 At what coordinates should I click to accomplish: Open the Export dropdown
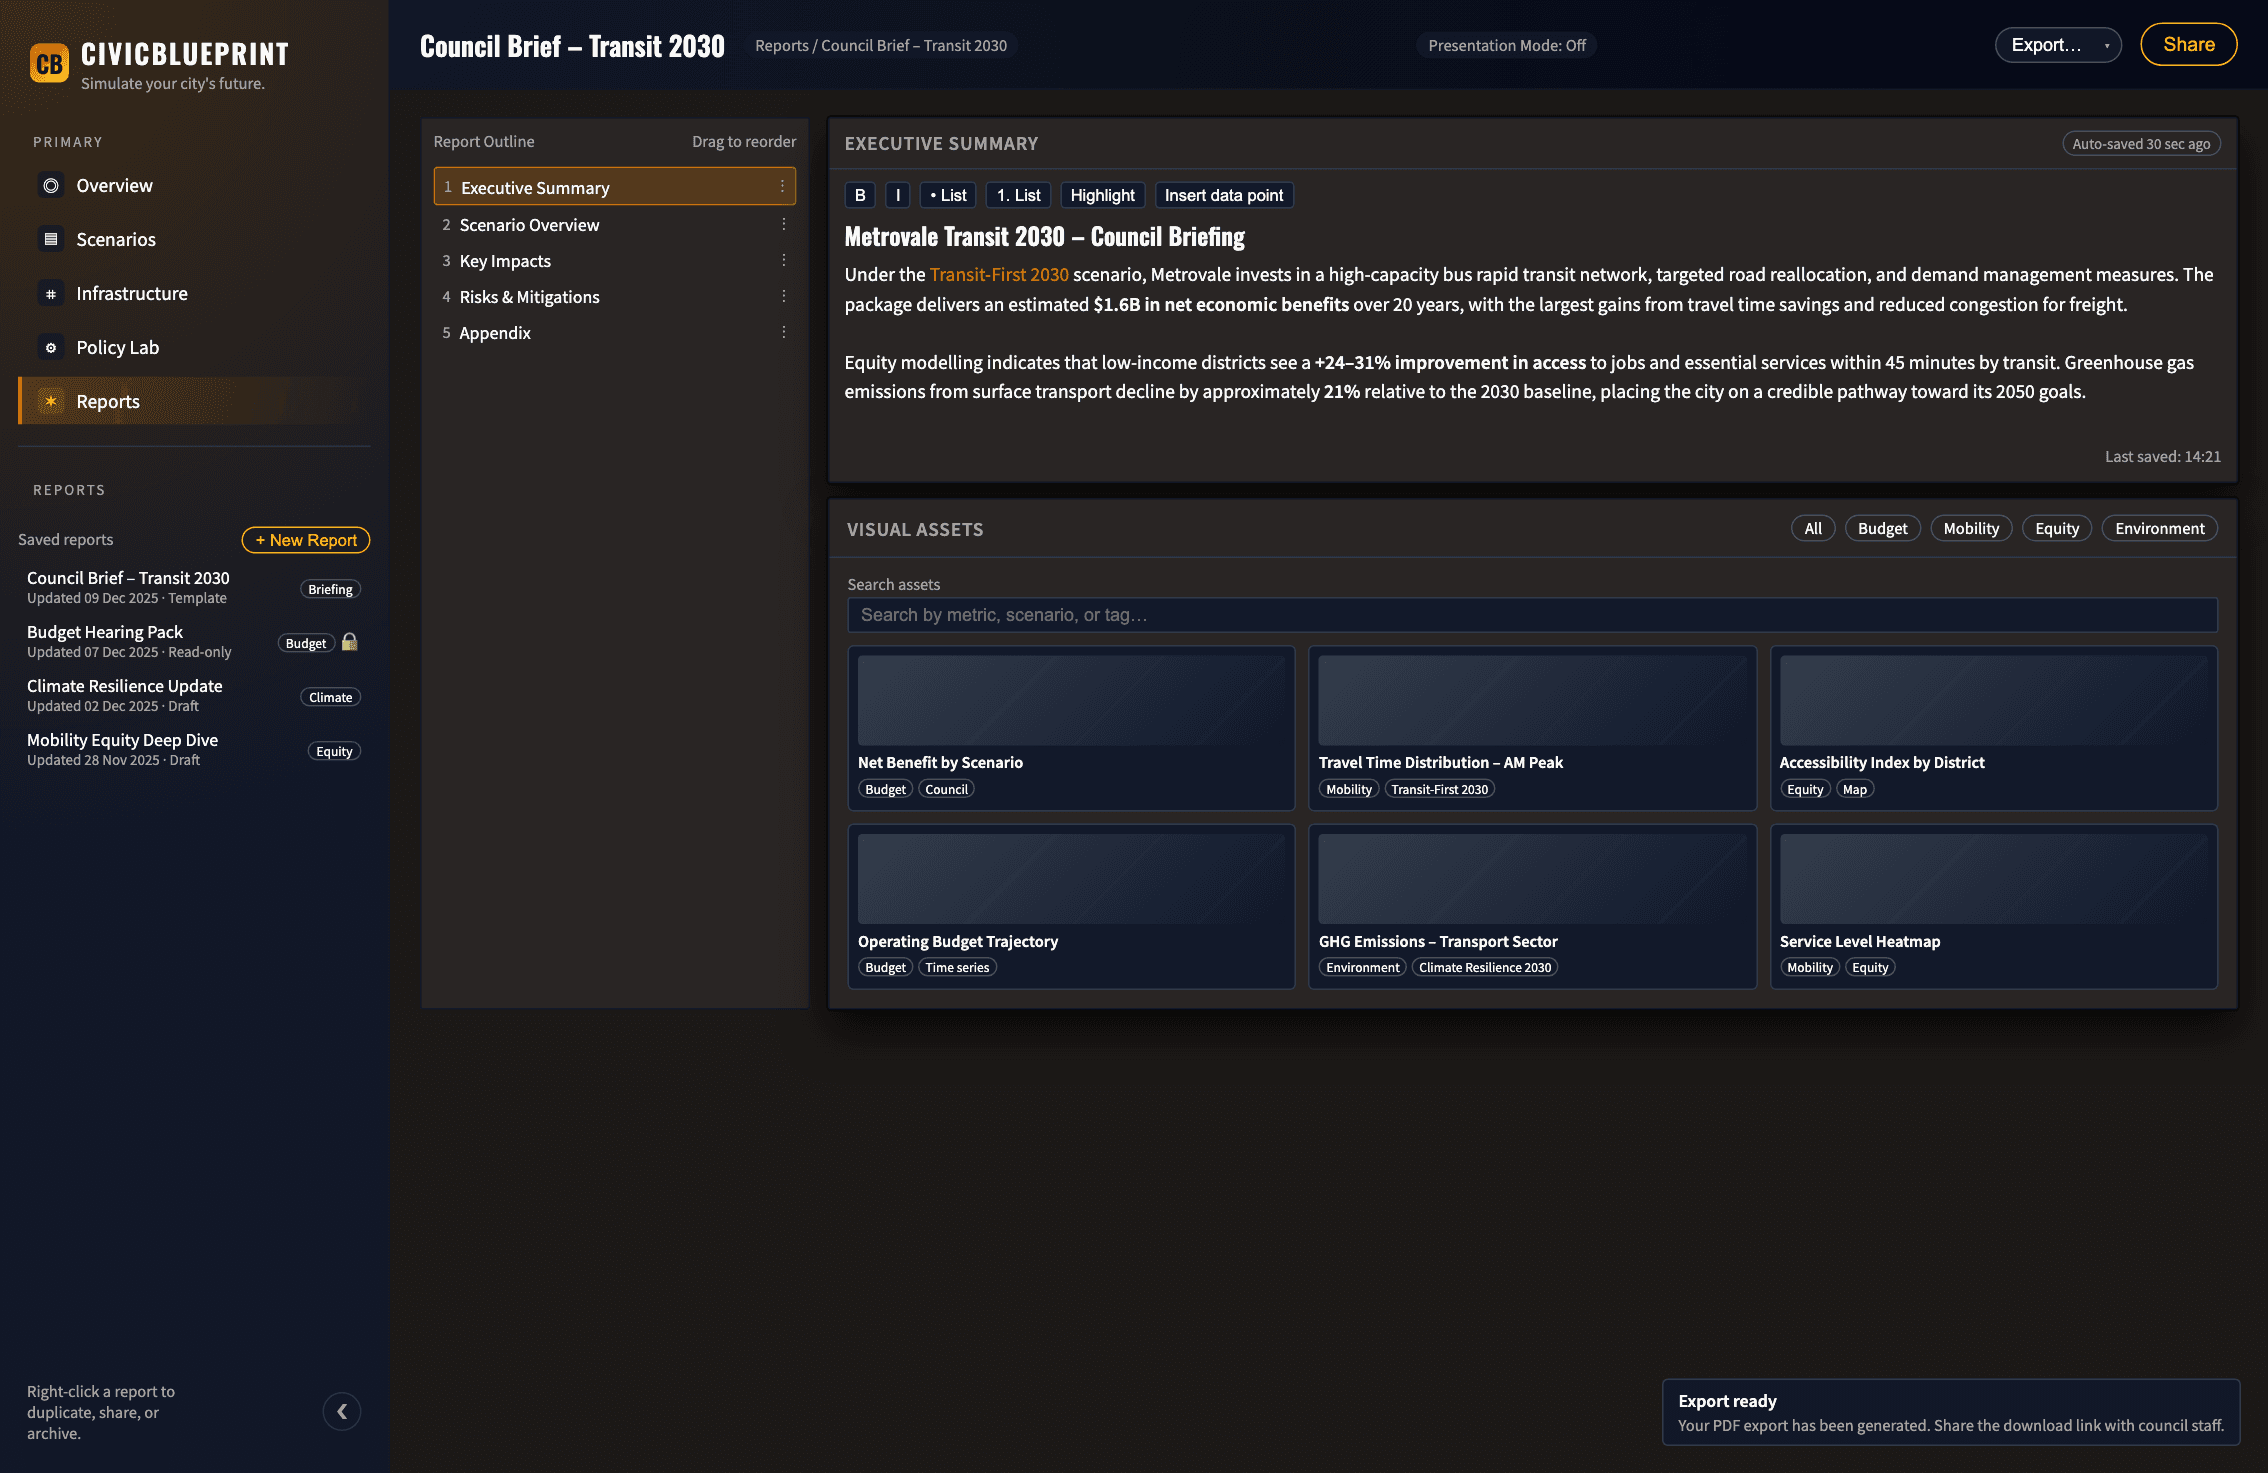tap(2057, 45)
